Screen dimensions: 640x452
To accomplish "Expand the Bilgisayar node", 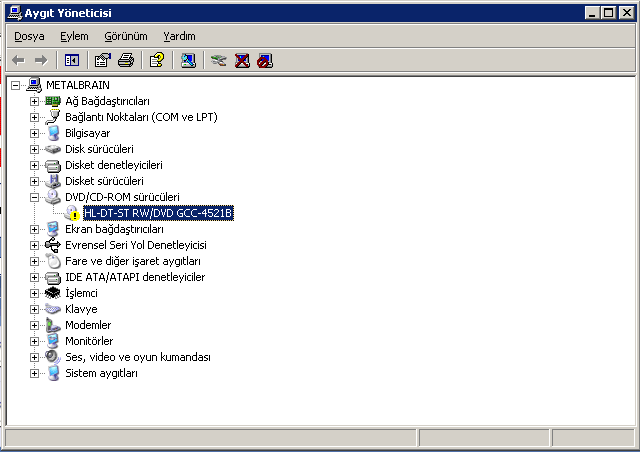I will 34,133.
